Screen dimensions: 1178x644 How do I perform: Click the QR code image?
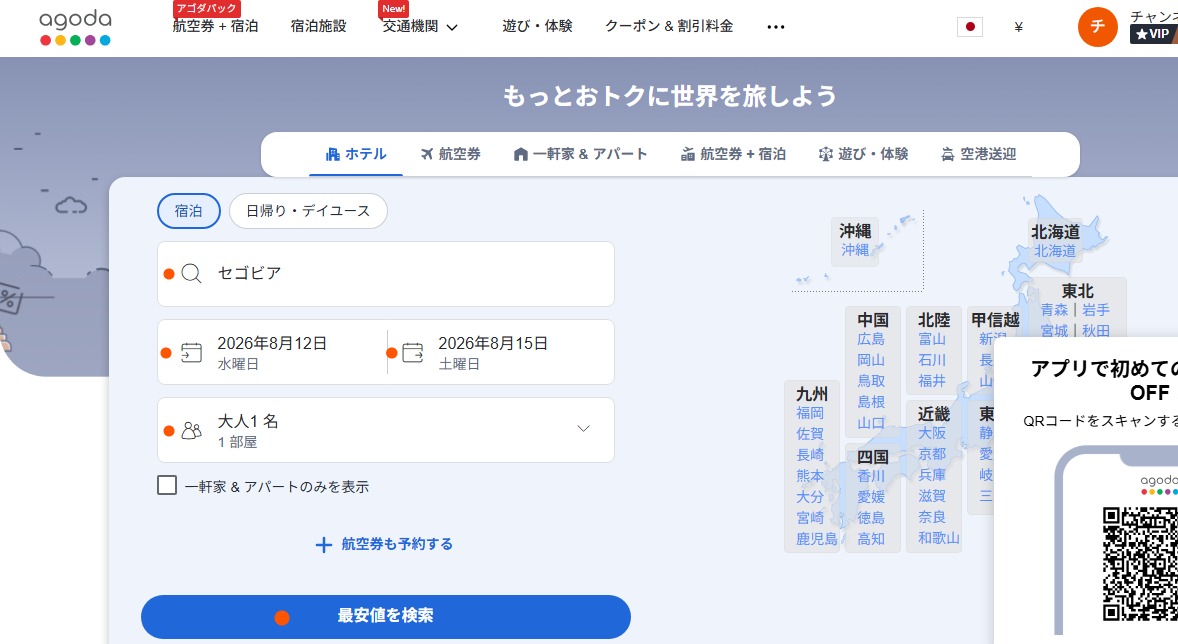[x=1140, y=564]
